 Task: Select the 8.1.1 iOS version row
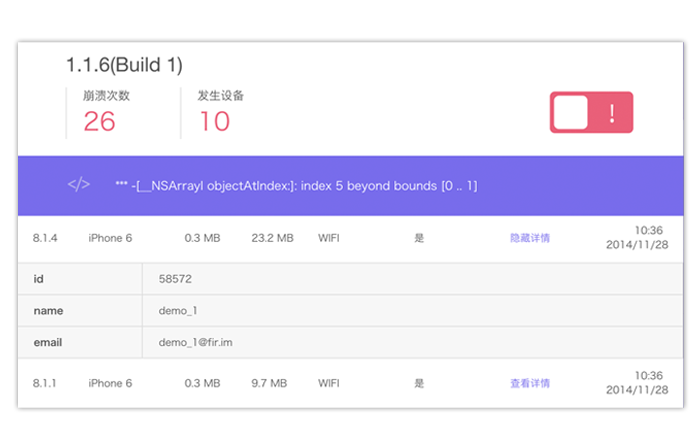click(46, 383)
